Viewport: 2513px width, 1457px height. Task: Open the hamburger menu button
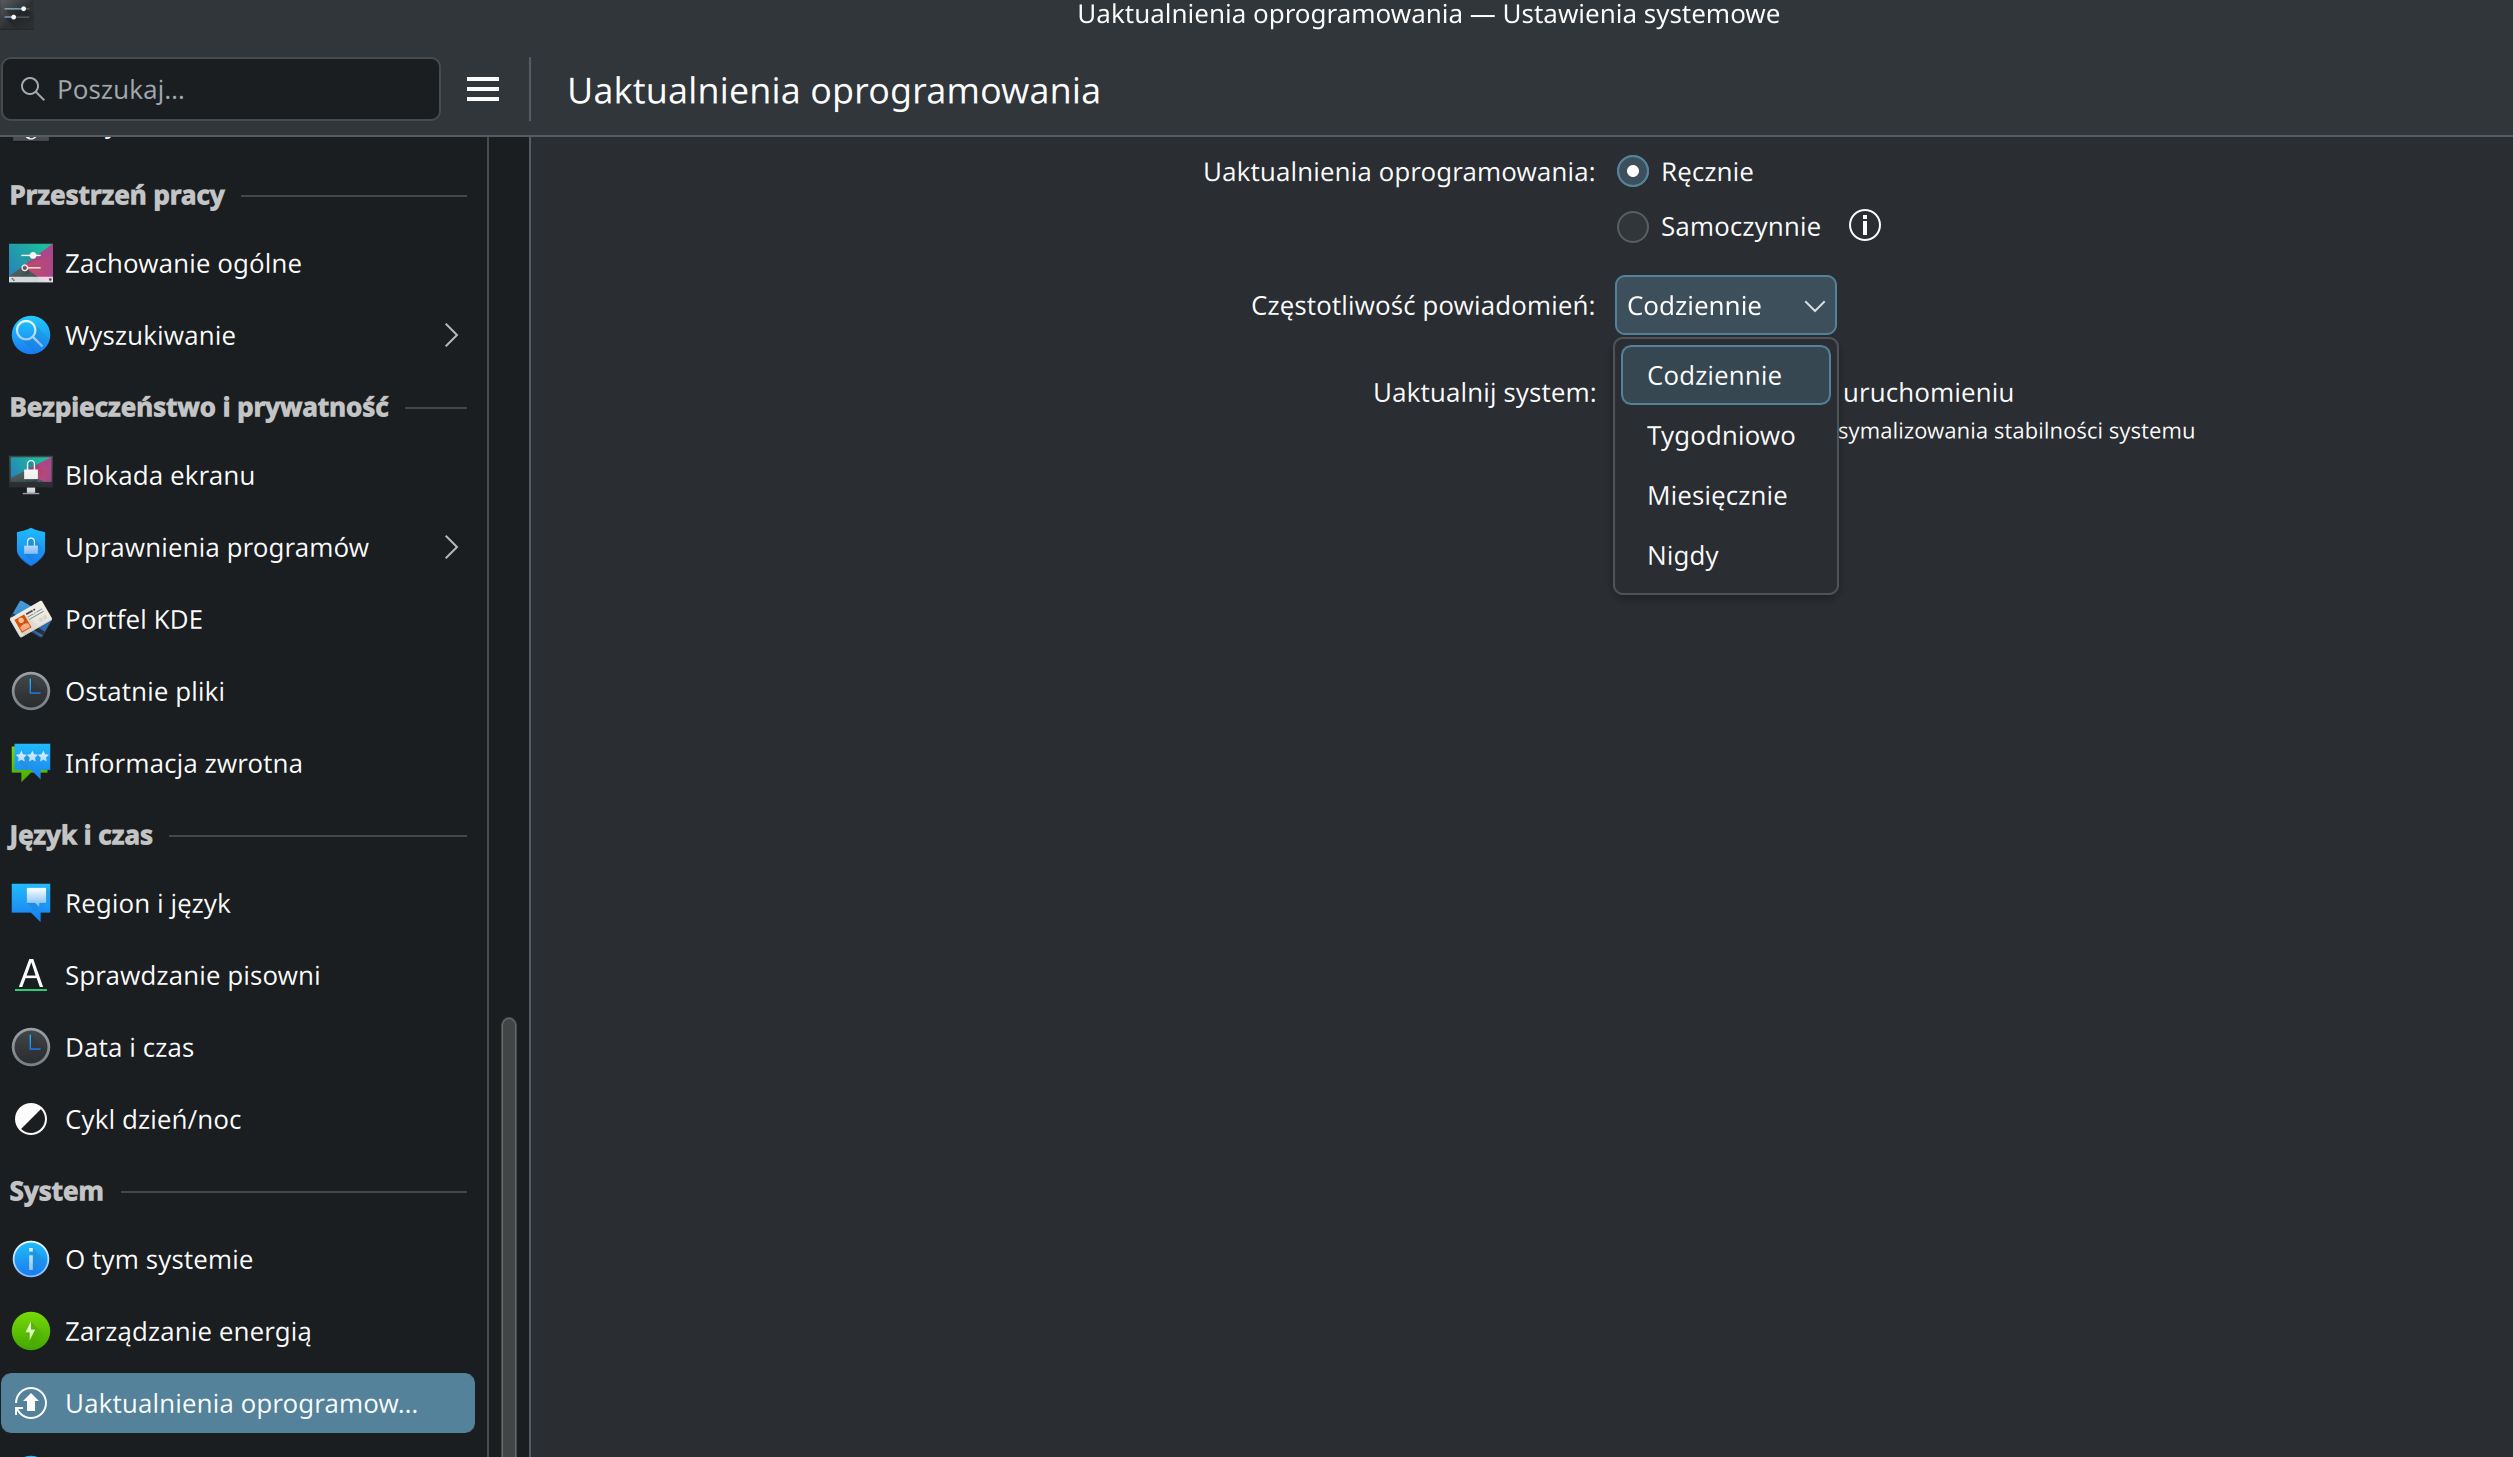click(x=483, y=90)
